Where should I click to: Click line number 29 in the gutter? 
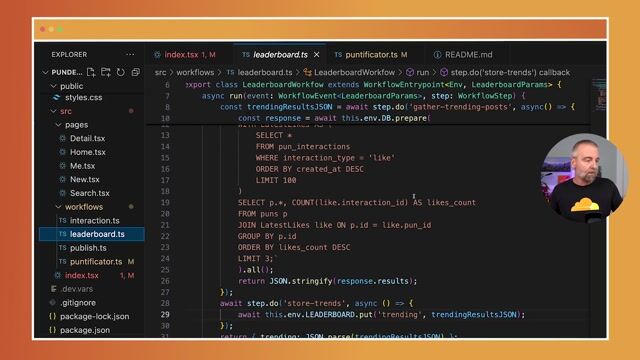pyautogui.click(x=165, y=315)
